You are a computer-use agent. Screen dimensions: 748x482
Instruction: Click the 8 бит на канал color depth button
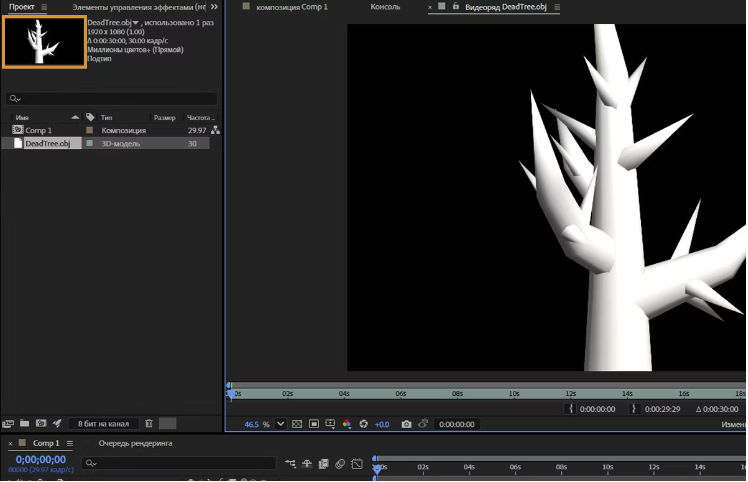[104, 424]
